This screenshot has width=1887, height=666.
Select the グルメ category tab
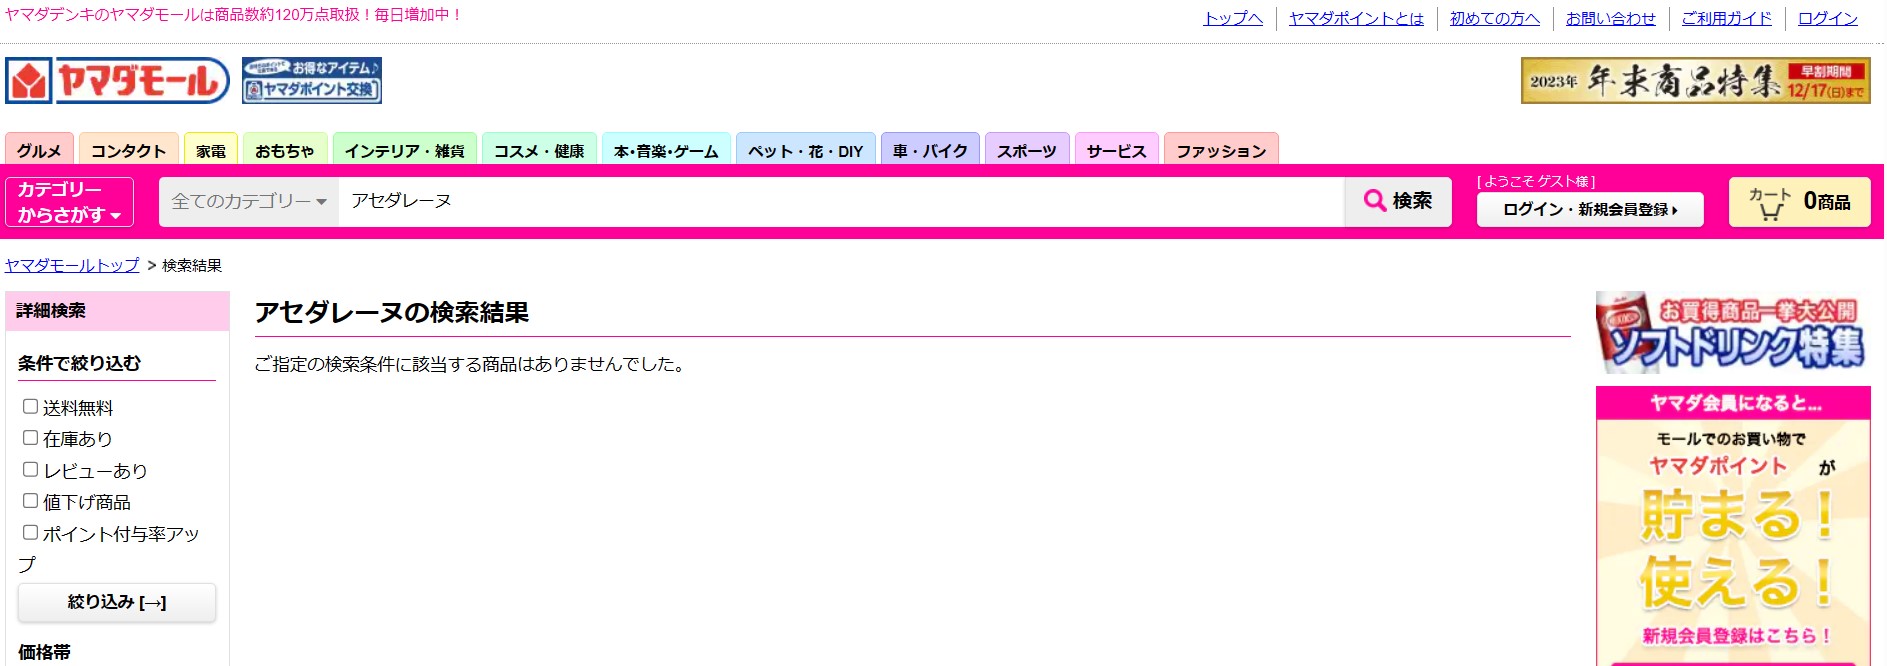(x=39, y=150)
